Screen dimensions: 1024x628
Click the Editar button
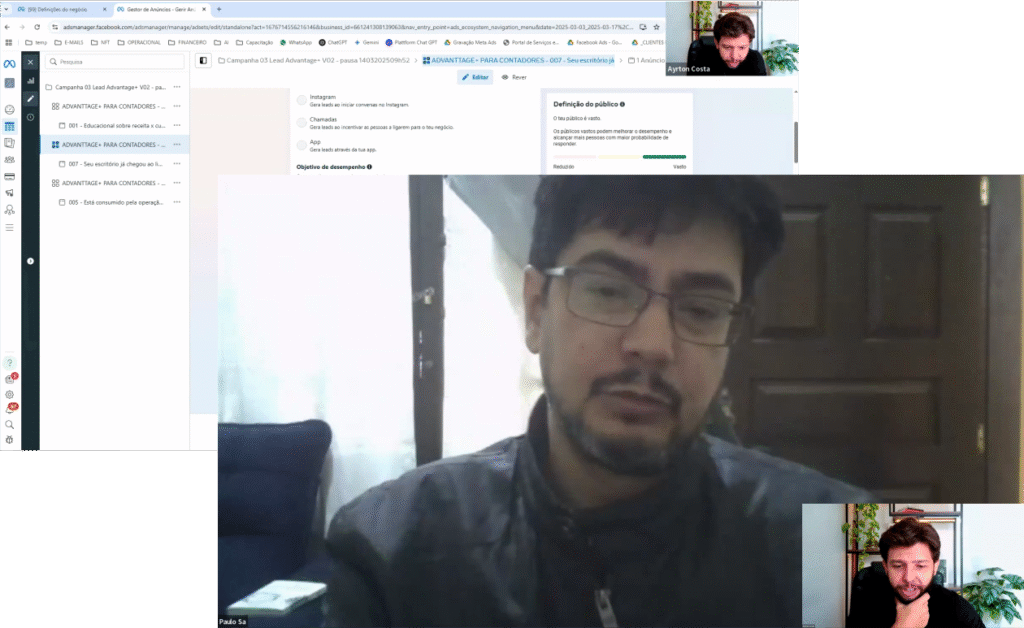click(476, 77)
